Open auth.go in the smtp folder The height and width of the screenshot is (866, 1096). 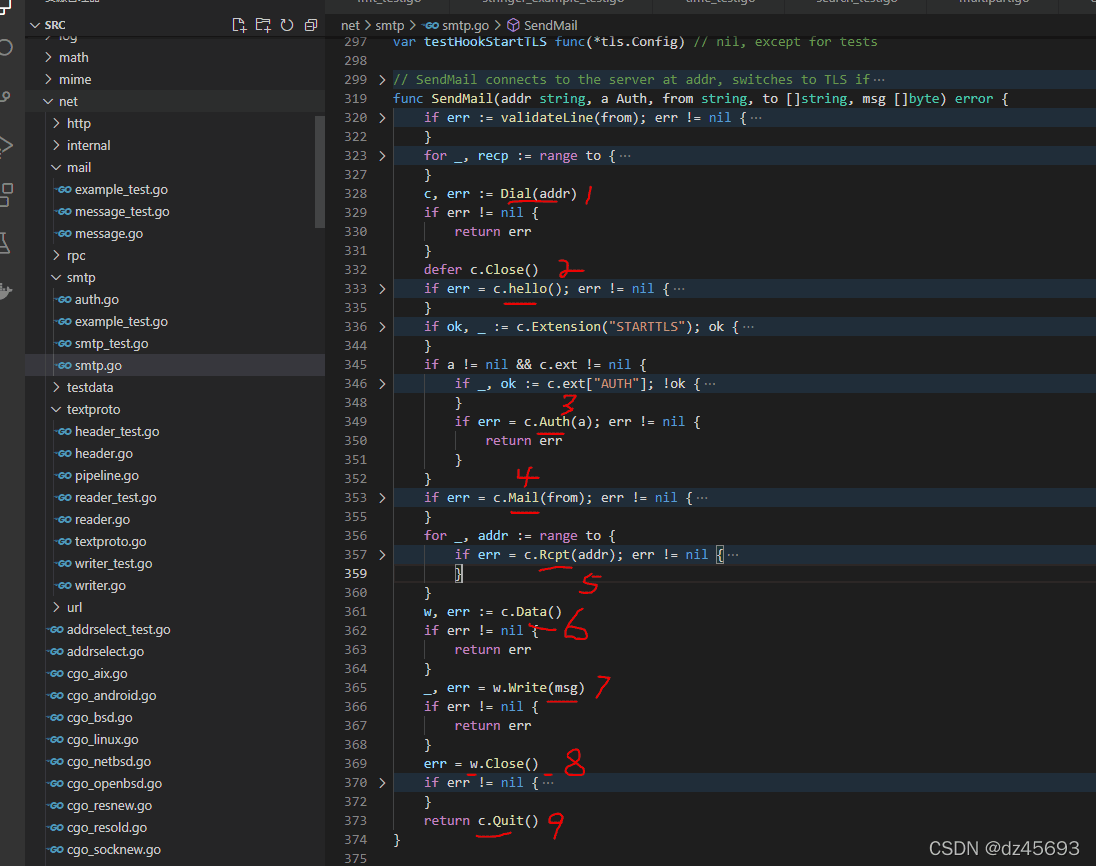[96, 299]
